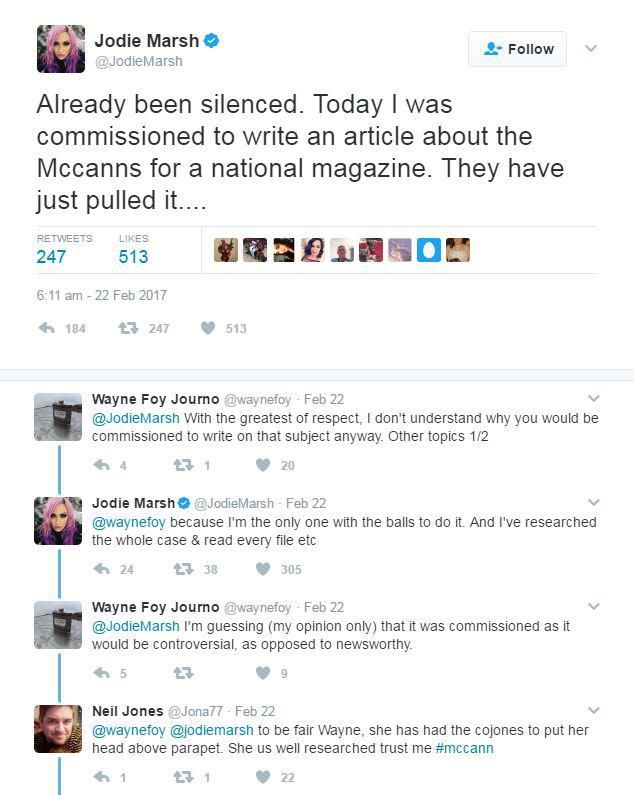This screenshot has height=795, width=634.
Task: Reply to Wayne Foy's tweet about controversial commission
Action: coord(101,673)
